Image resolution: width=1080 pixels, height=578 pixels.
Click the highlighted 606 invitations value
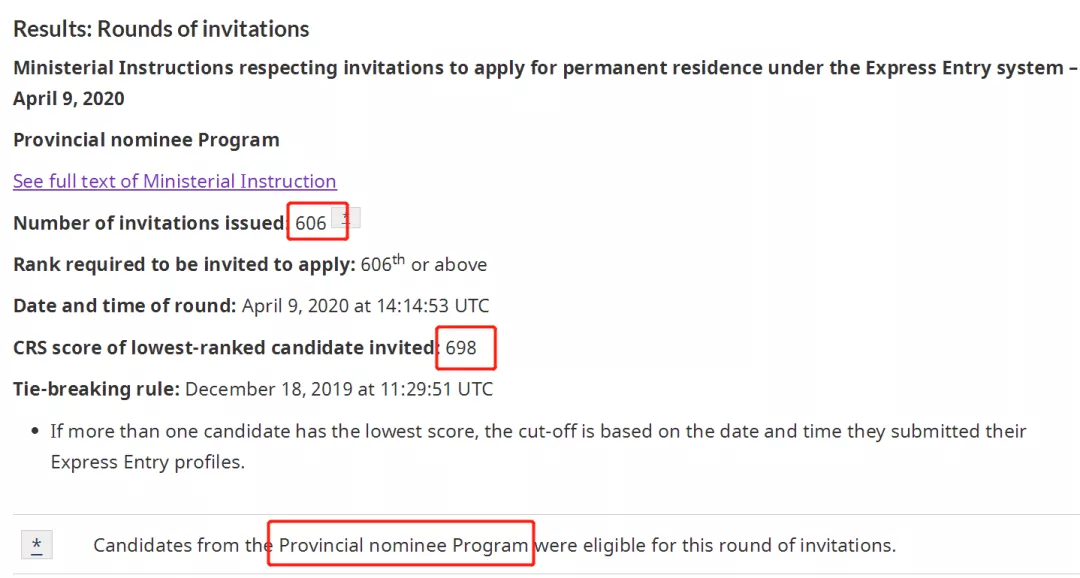tap(311, 223)
